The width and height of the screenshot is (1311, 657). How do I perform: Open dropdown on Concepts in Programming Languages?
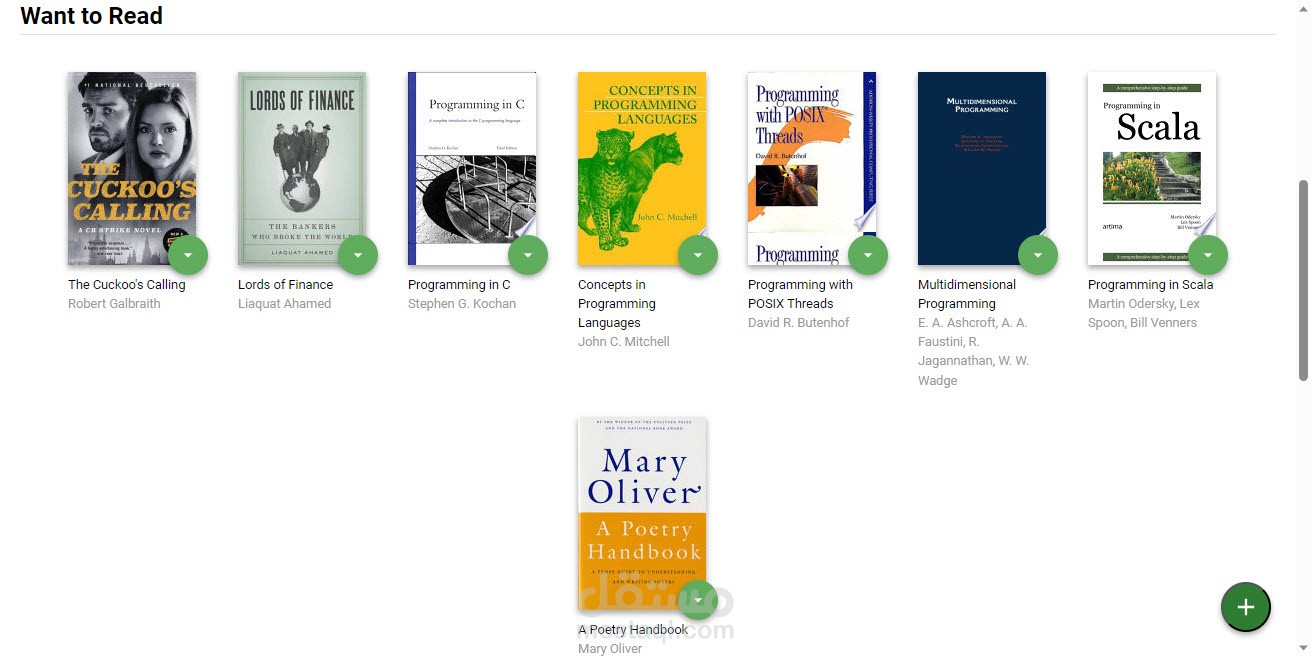(698, 255)
